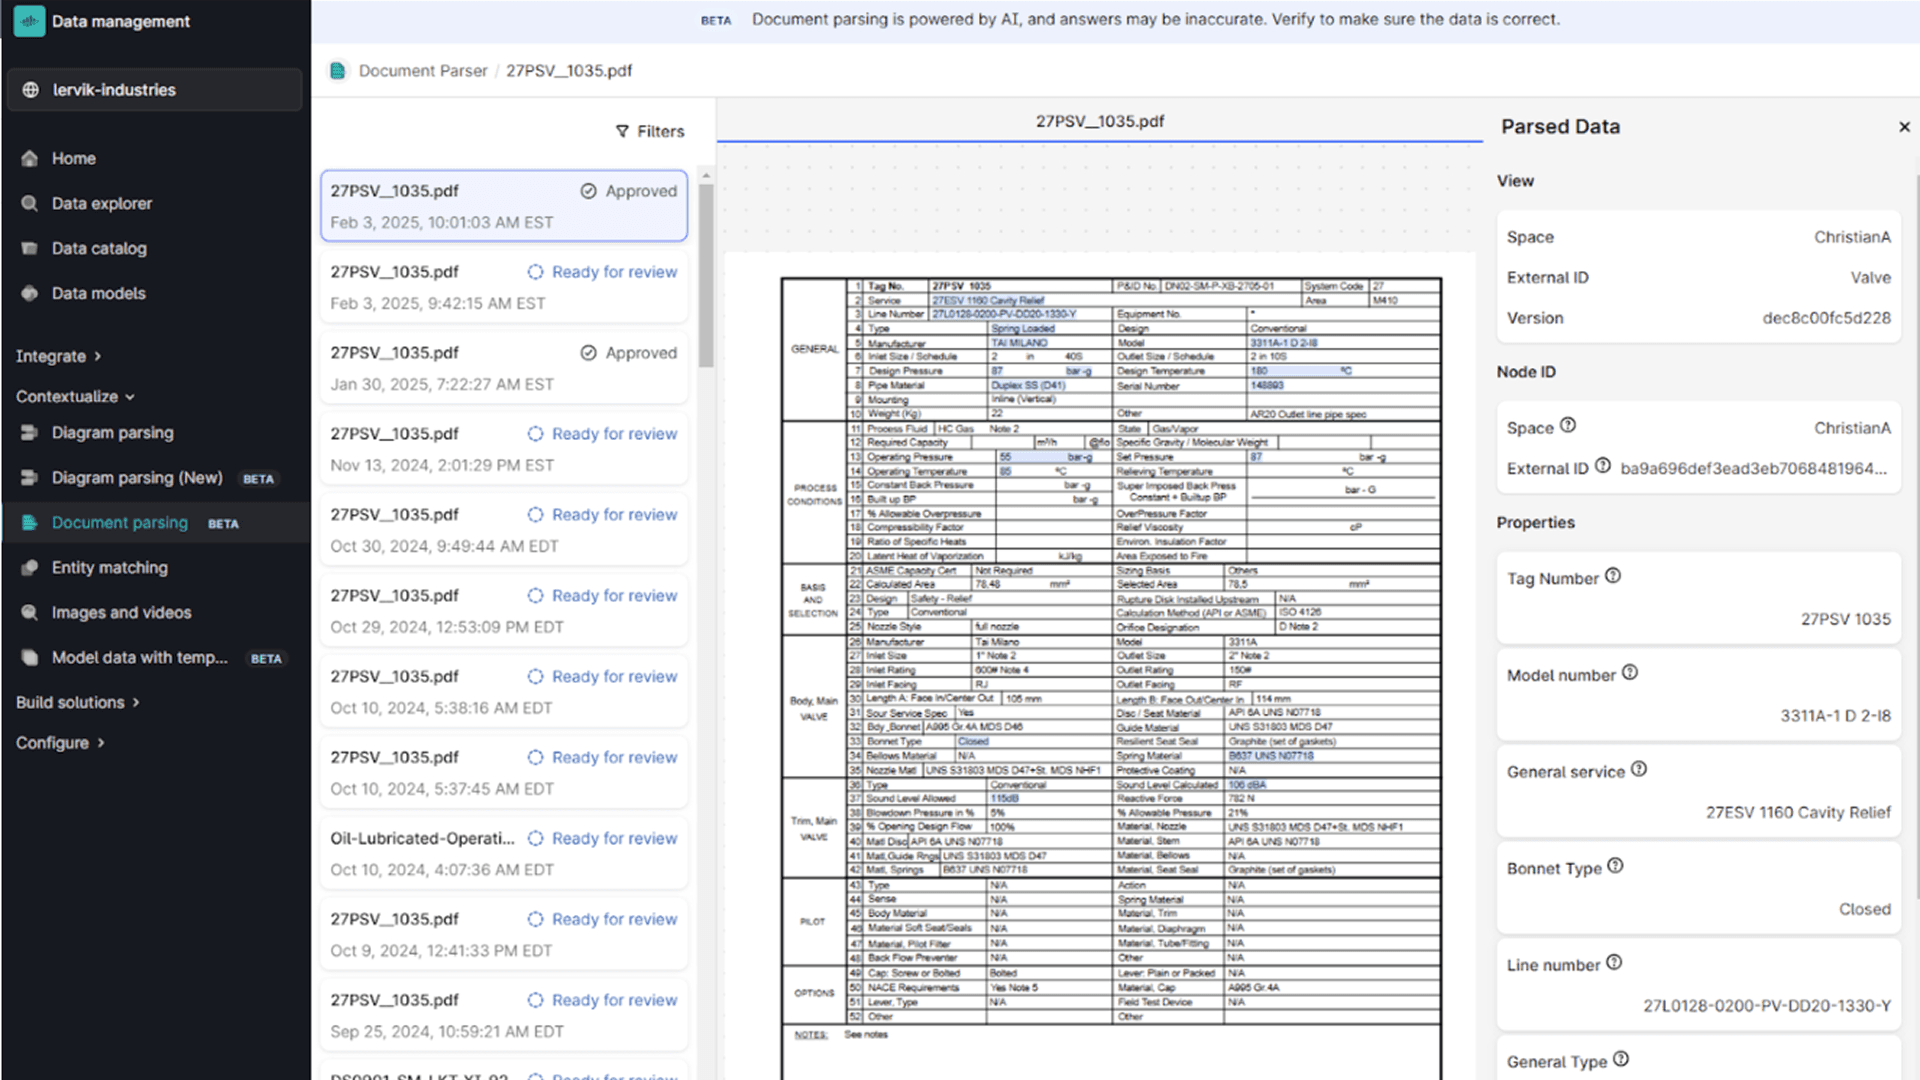
Task: Show info for General service property
Action: pos(1639,769)
